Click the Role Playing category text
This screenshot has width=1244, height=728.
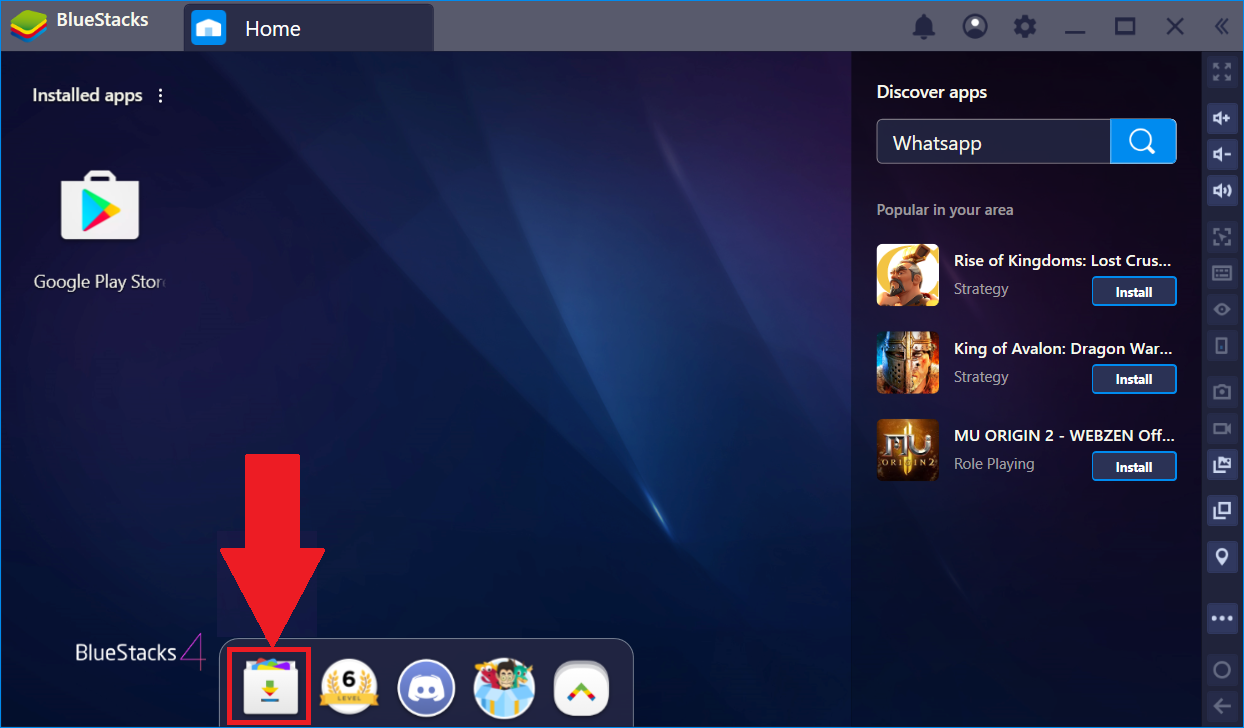coord(994,464)
